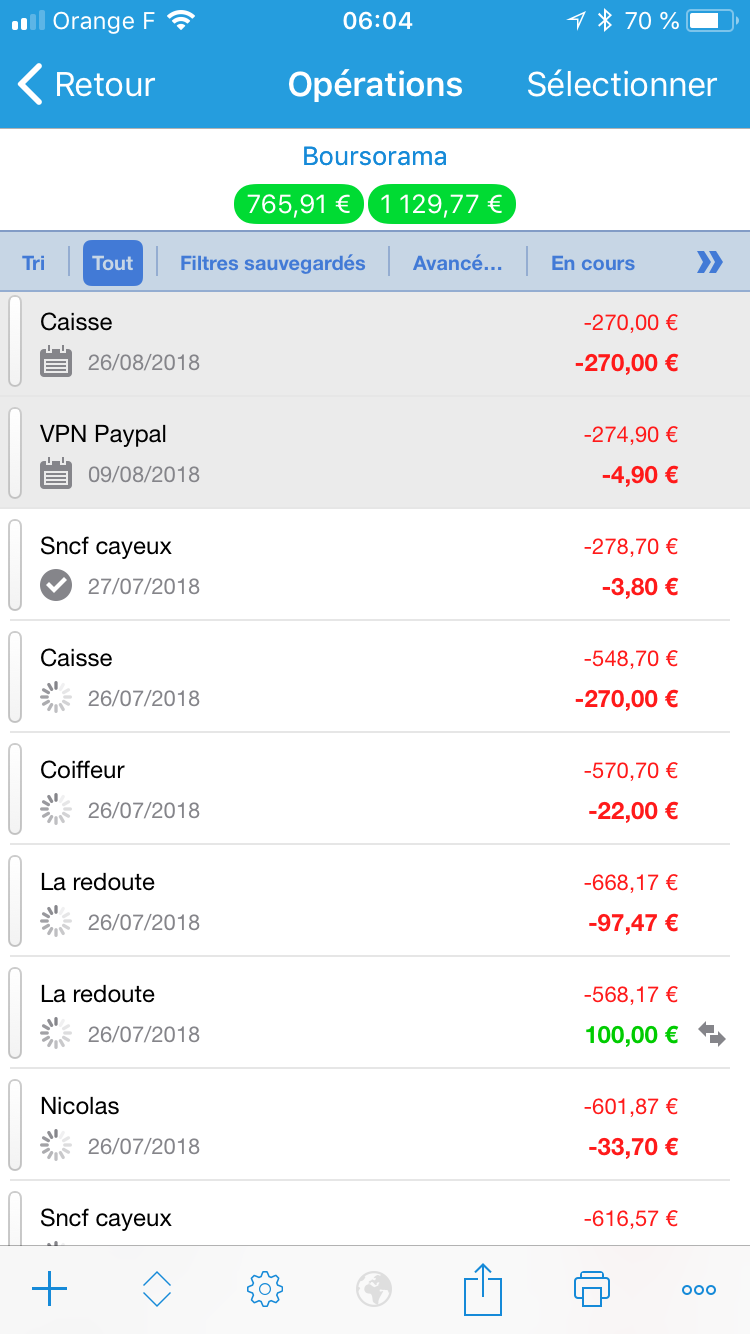Open settings gear in bottom toolbar
The image size is (750, 1334).
tap(265, 1289)
